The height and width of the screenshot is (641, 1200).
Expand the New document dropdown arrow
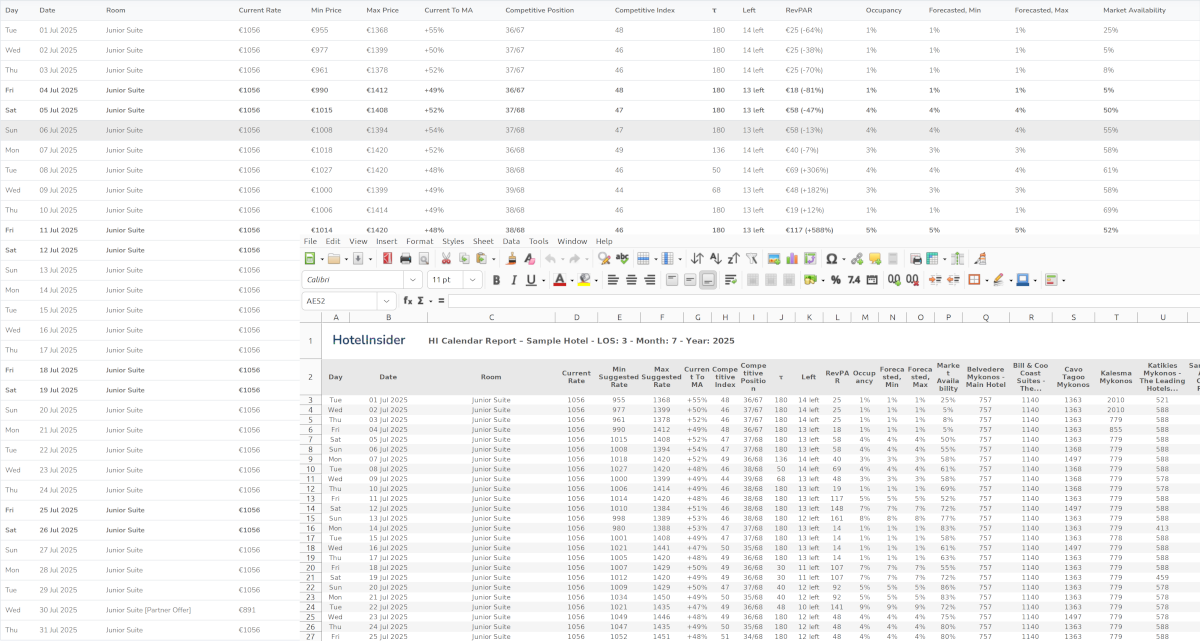(322, 258)
